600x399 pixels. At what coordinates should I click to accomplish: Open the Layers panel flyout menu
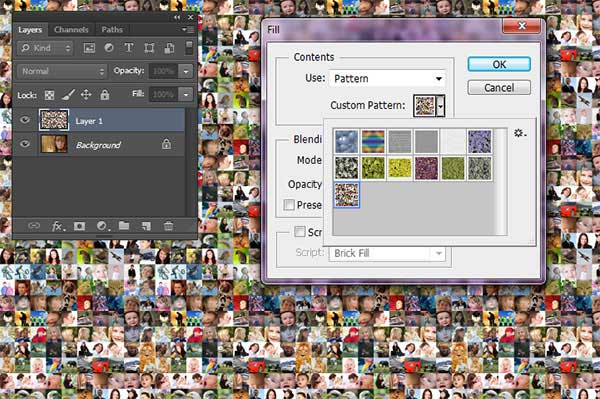click(188, 29)
